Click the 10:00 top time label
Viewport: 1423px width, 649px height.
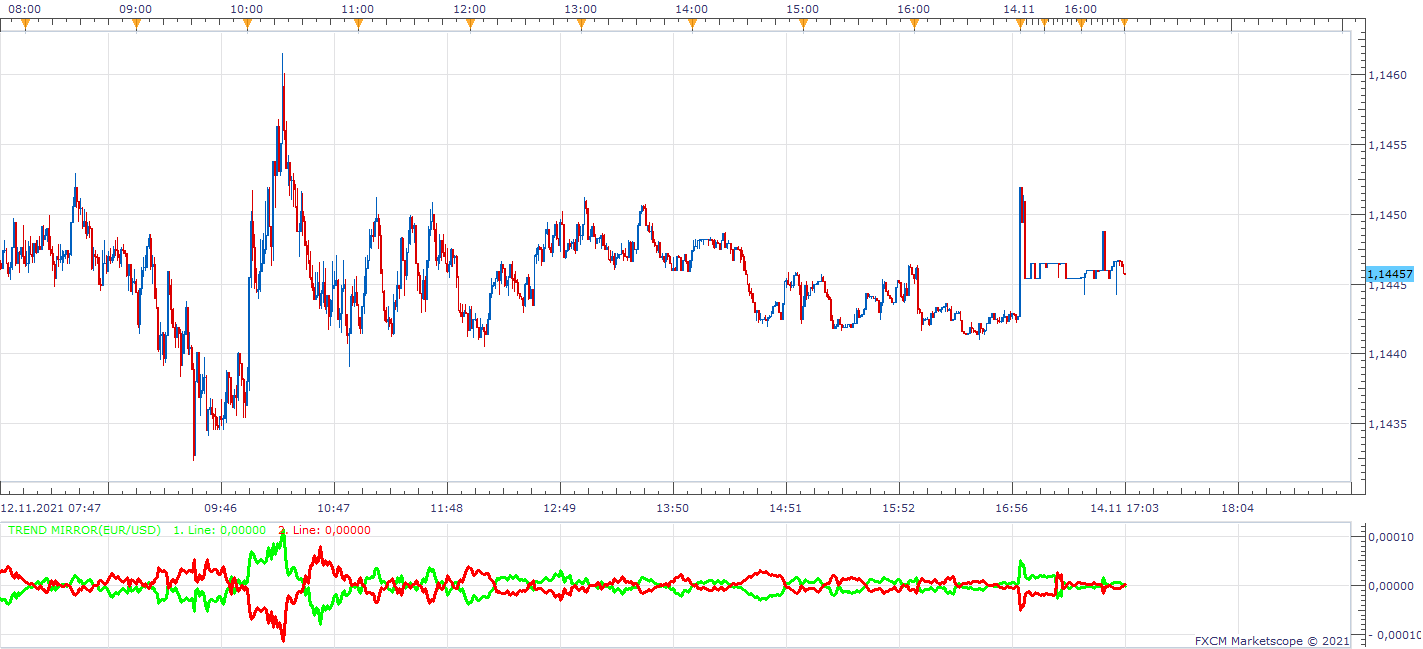(x=247, y=9)
